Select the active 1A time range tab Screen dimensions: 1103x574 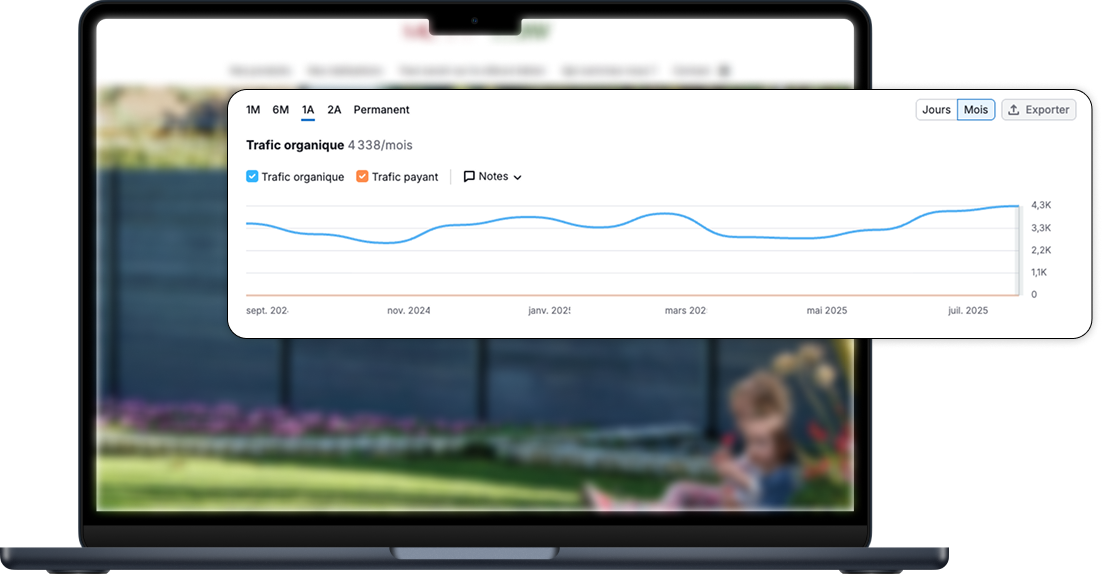(x=308, y=110)
